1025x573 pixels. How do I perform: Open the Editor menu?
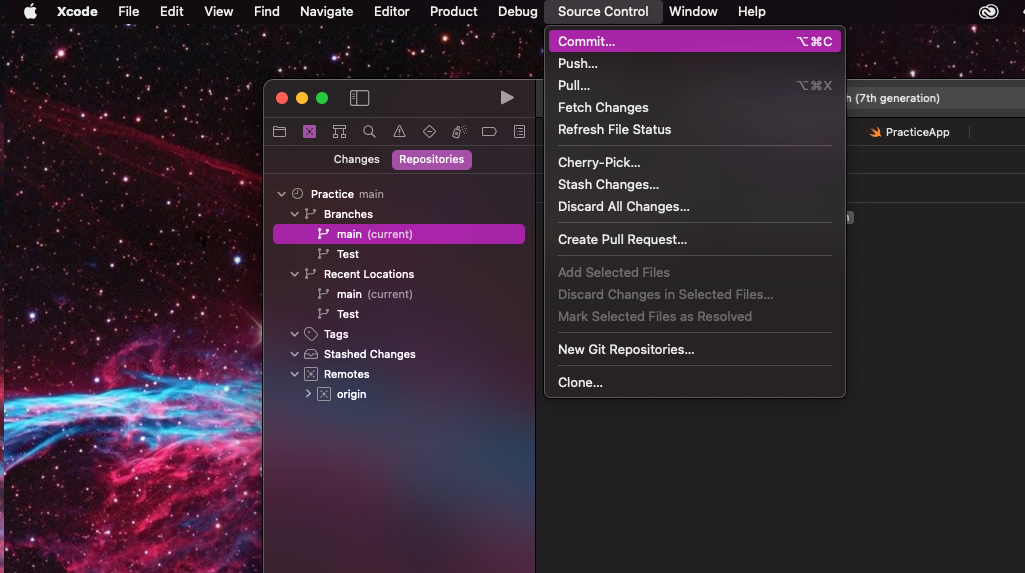(x=392, y=11)
